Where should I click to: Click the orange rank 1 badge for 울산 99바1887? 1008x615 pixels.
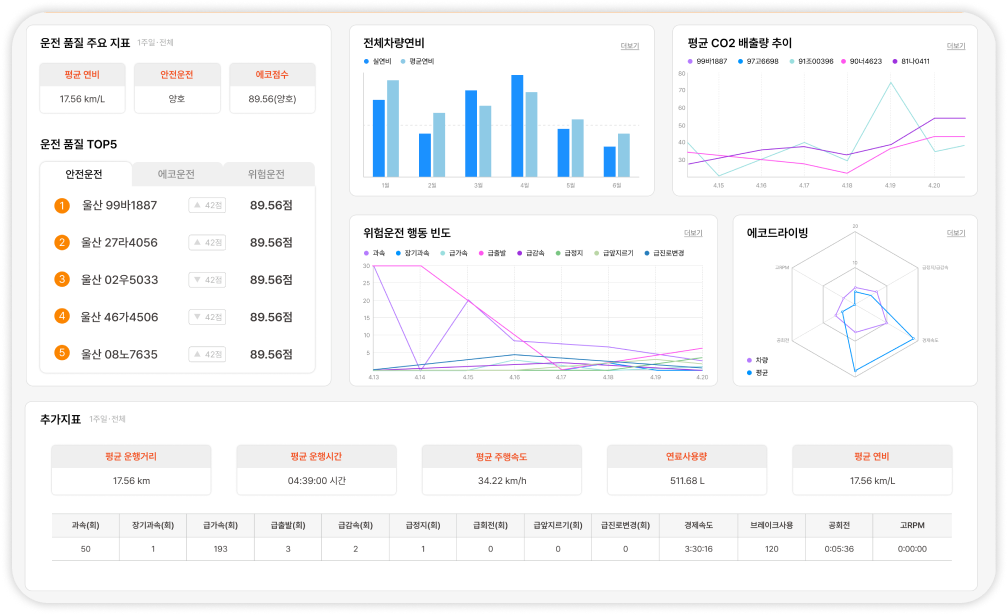click(x=62, y=206)
